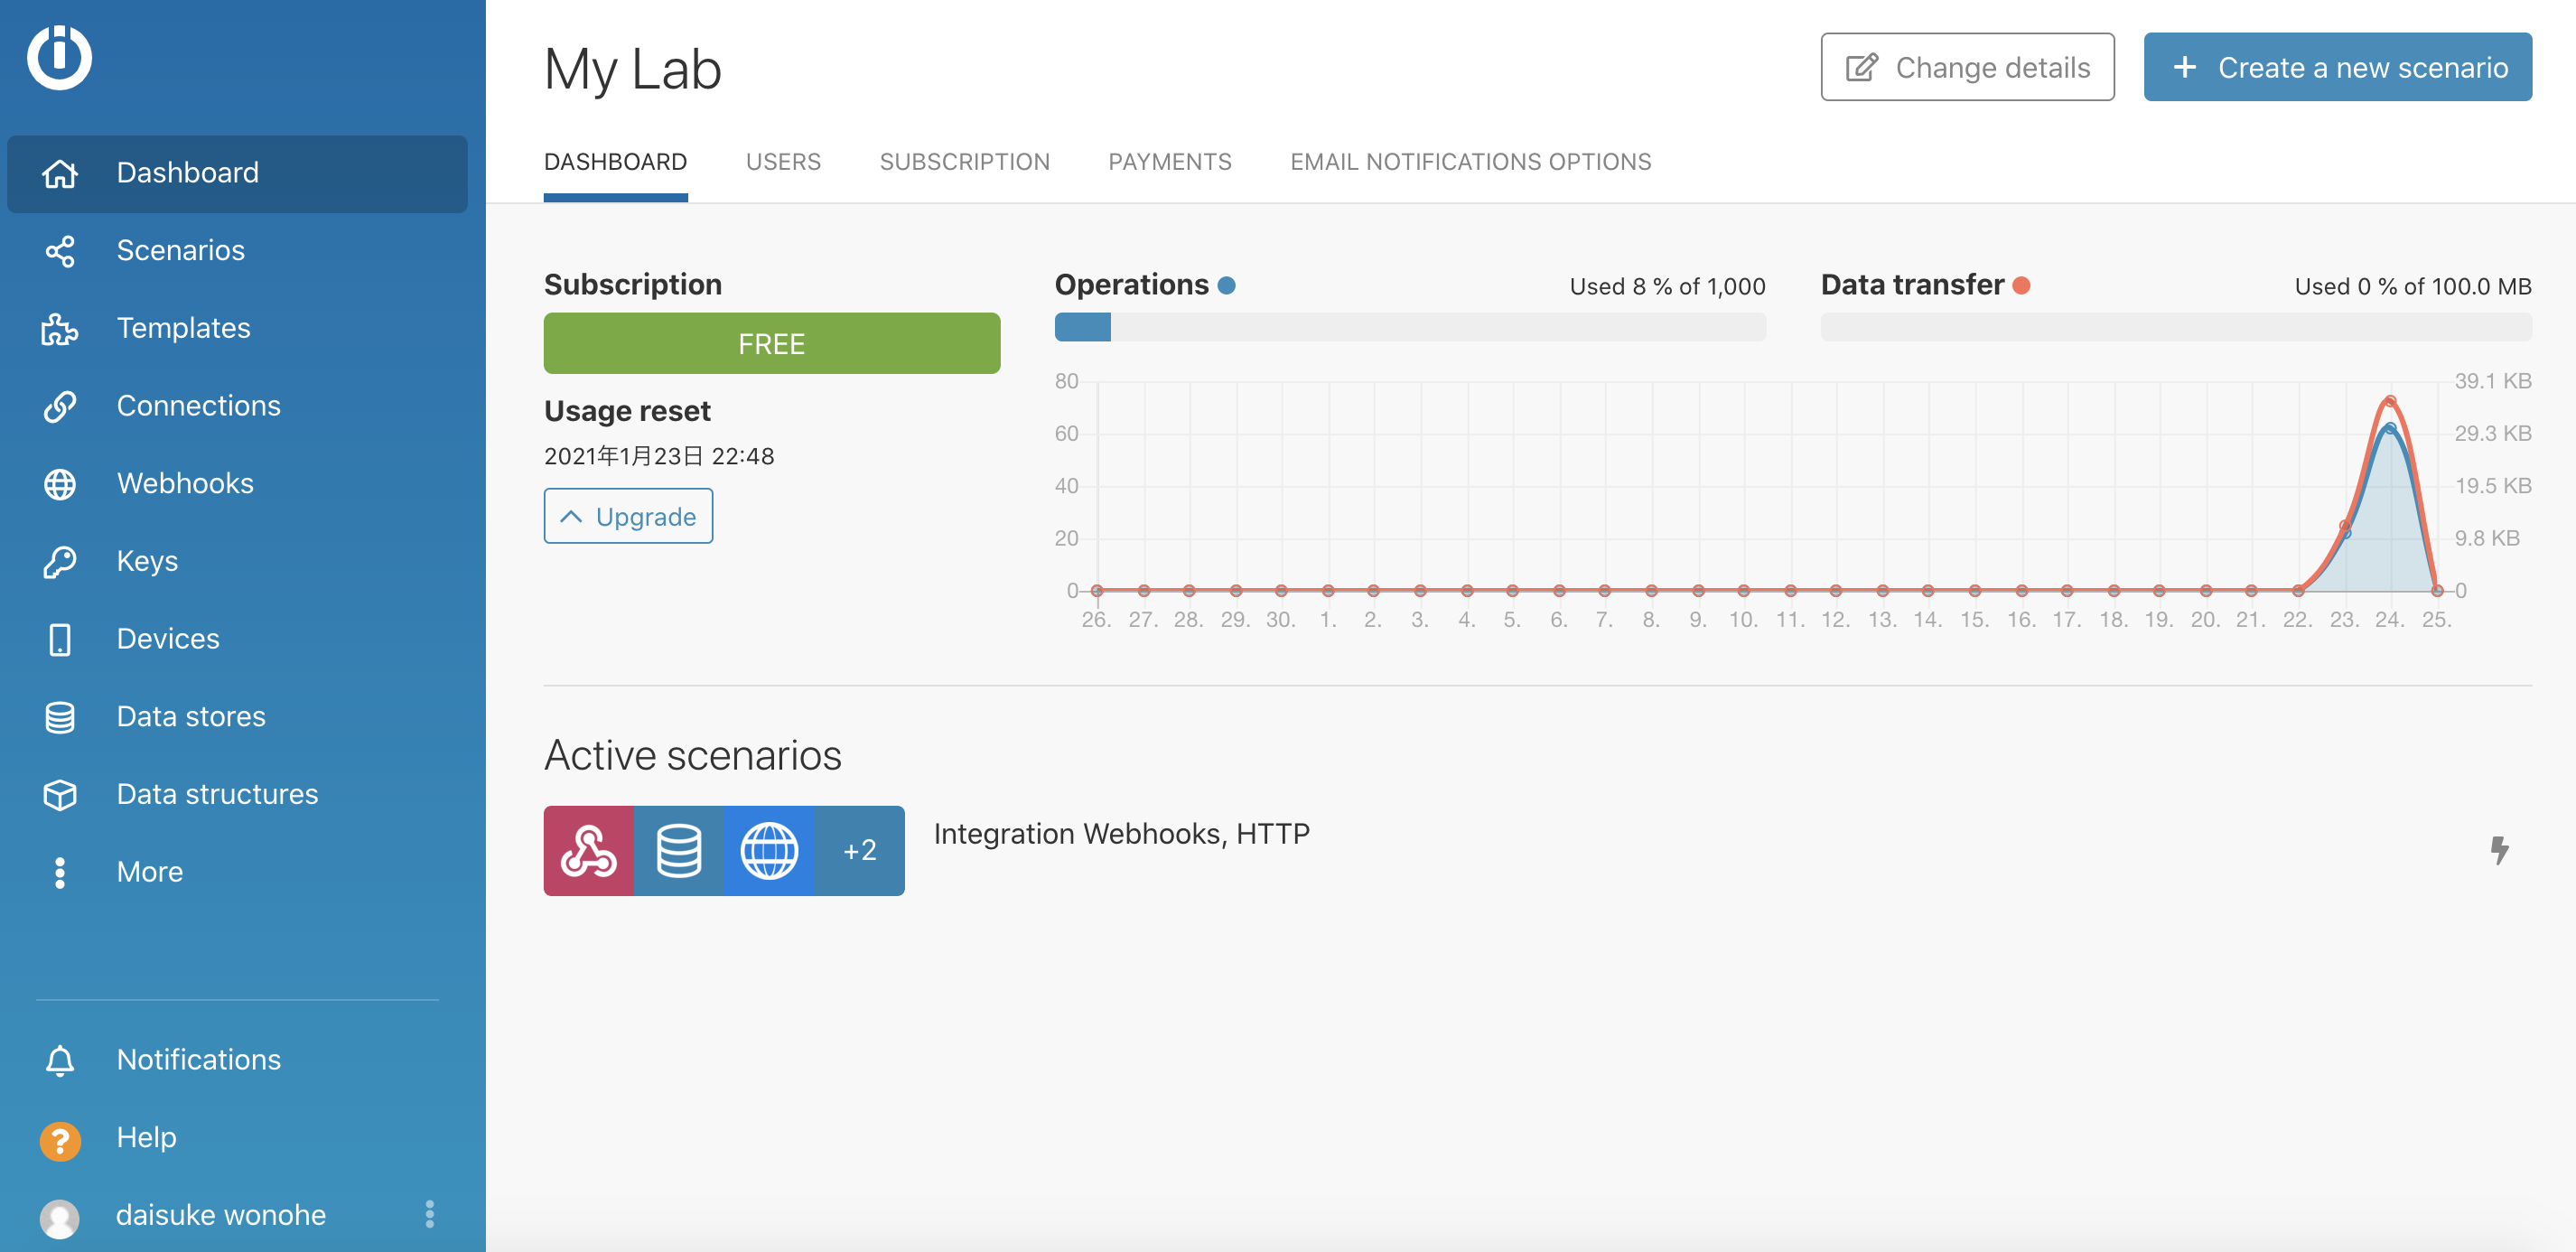Open Data stores section

tap(190, 716)
